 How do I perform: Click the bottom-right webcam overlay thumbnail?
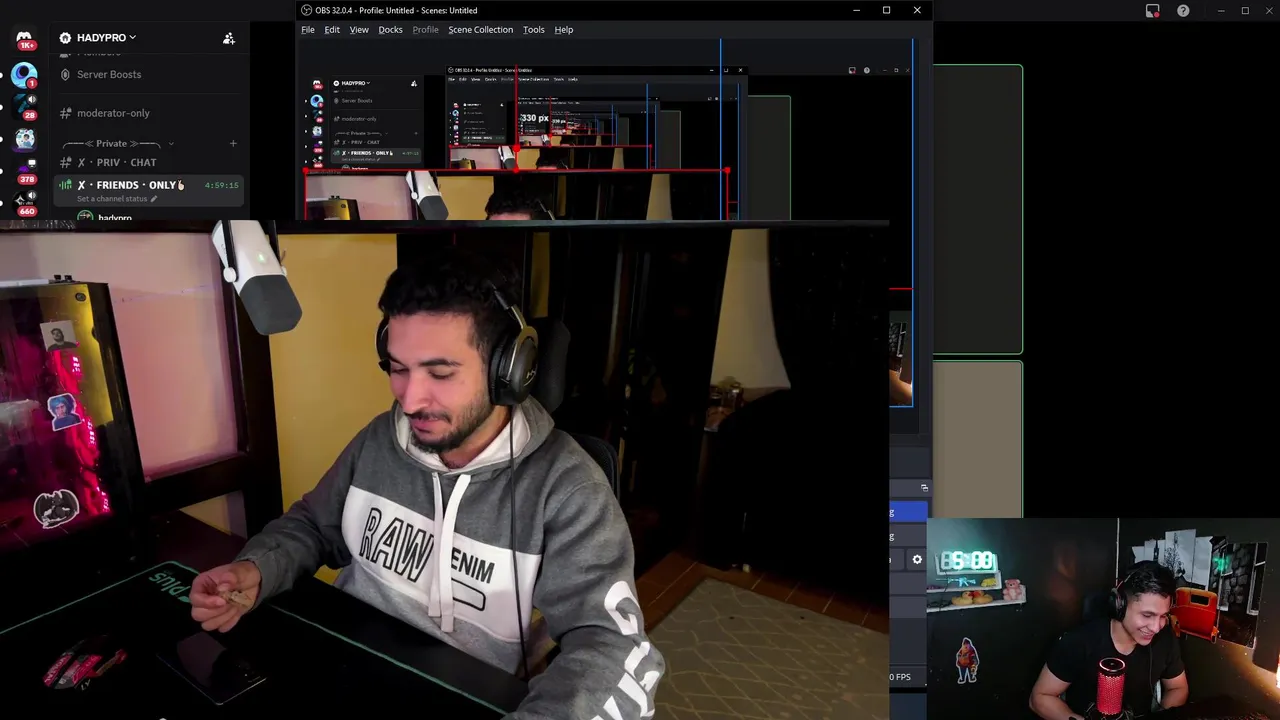[1102, 619]
